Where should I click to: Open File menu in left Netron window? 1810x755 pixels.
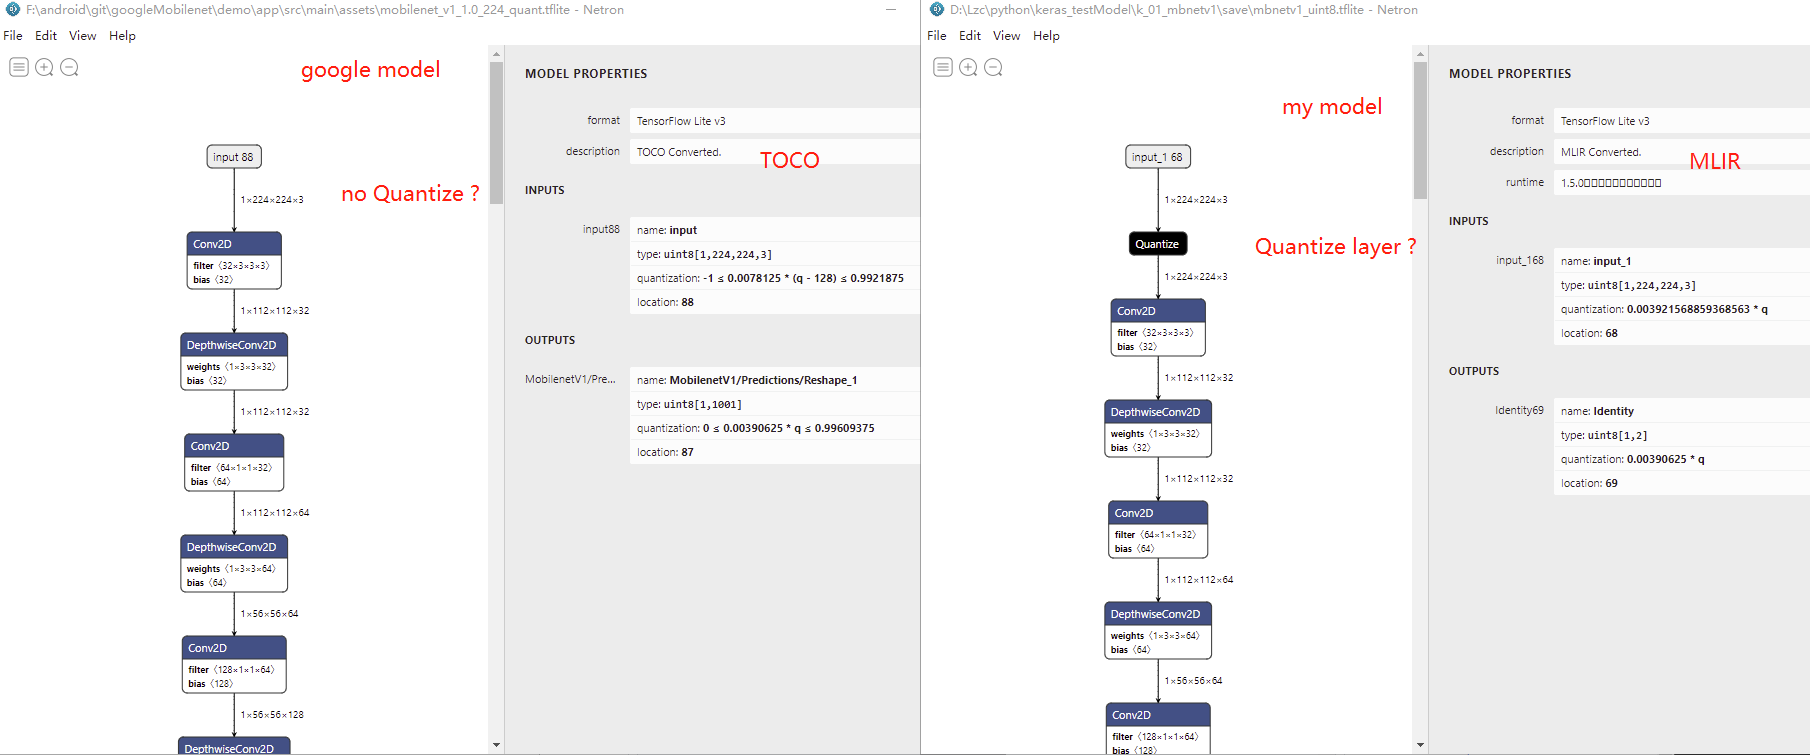(13, 35)
